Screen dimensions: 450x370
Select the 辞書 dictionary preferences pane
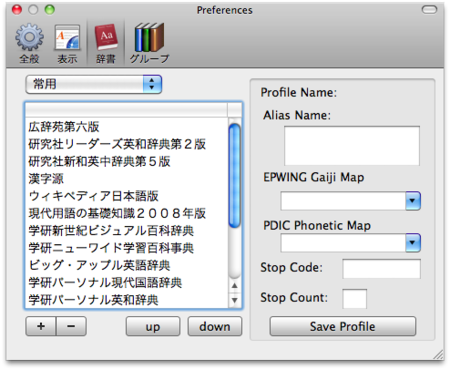click(106, 43)
